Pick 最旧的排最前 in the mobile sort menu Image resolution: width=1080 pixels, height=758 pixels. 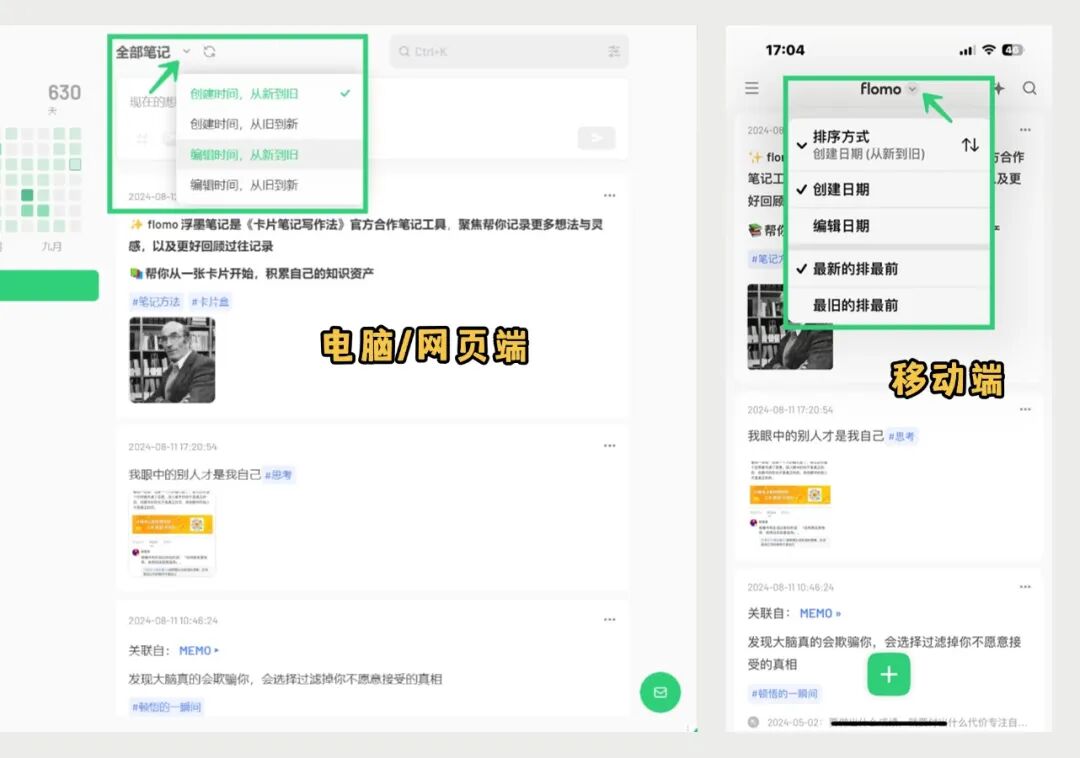(x=889, y=305)
